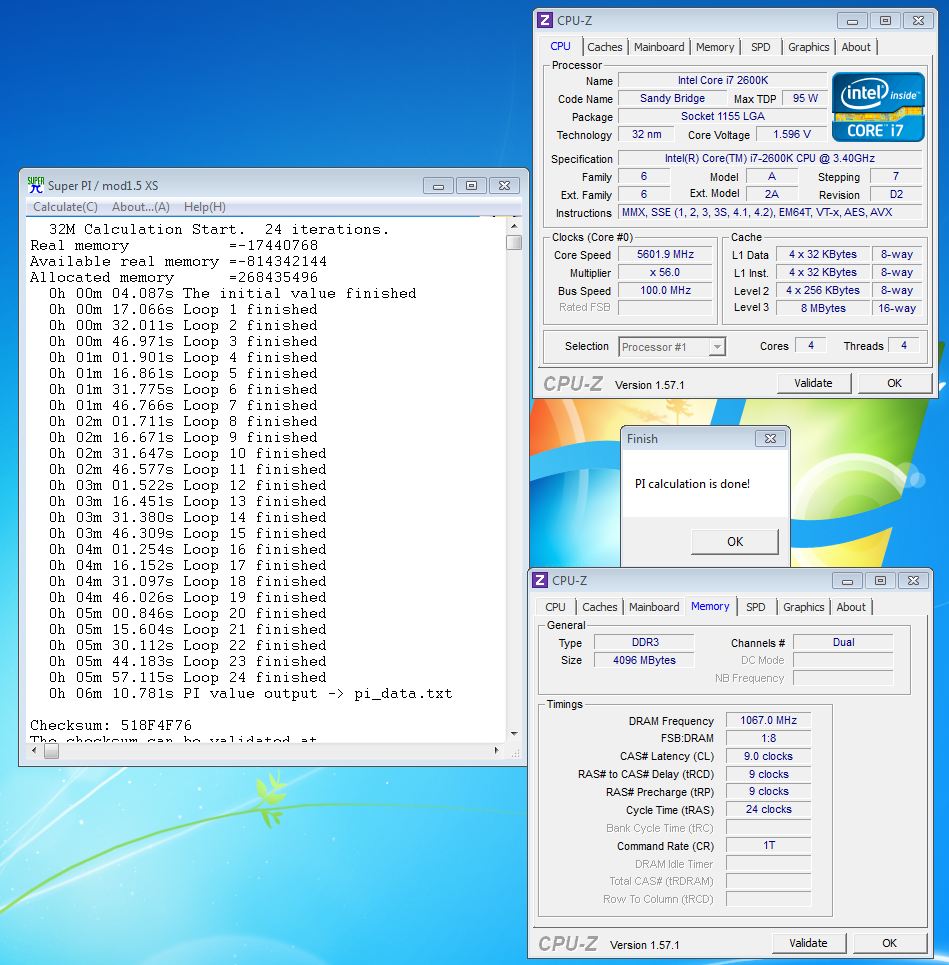This screenshot has width=949, height=965.
Task: Close the Finish dialog with X button
Action: point(770,438)
